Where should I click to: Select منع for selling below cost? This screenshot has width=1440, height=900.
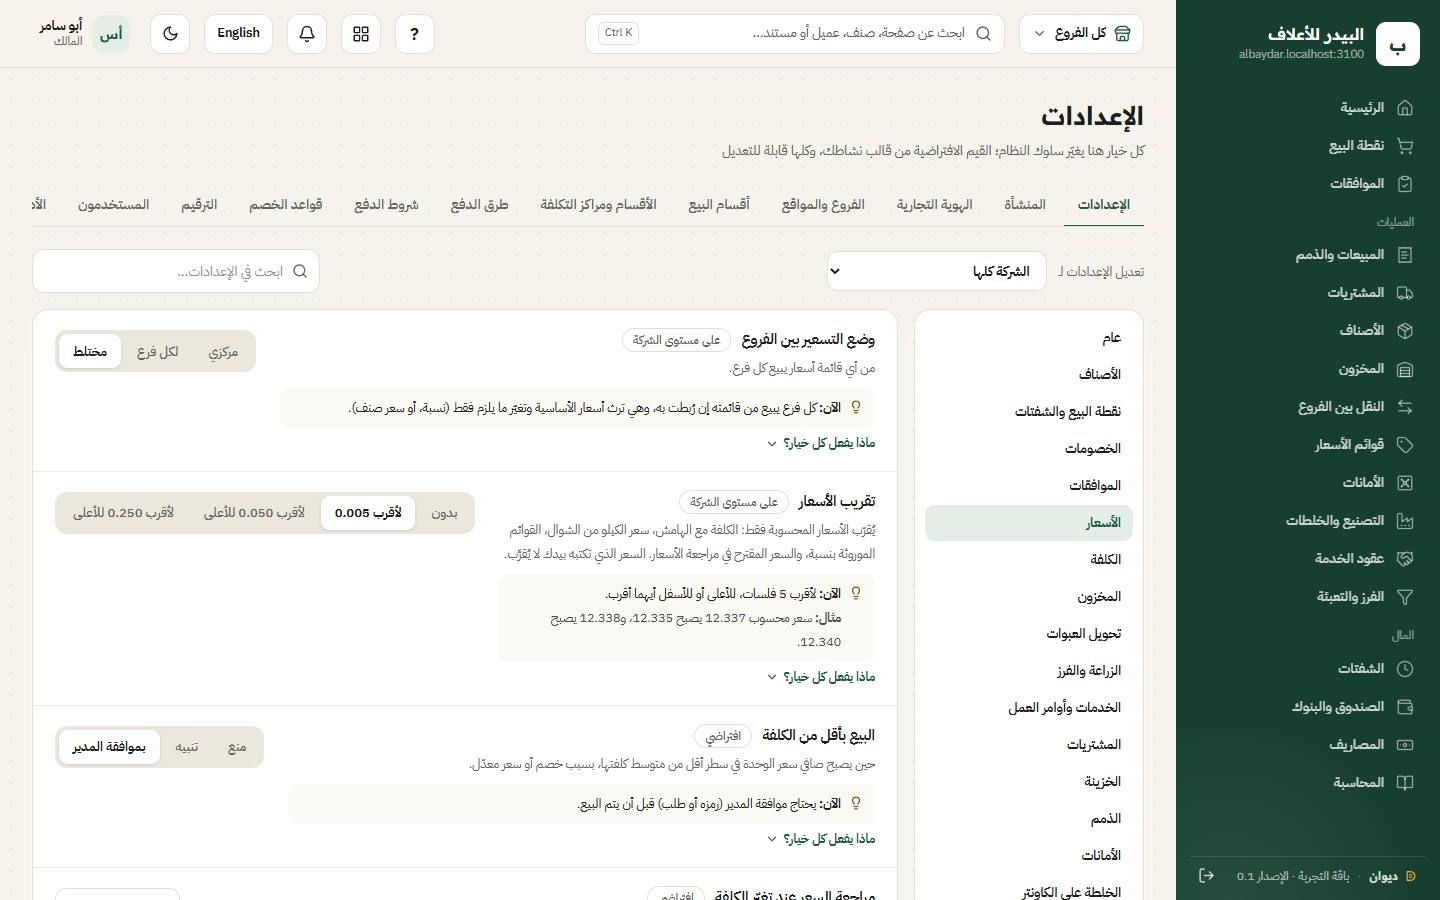237,747
